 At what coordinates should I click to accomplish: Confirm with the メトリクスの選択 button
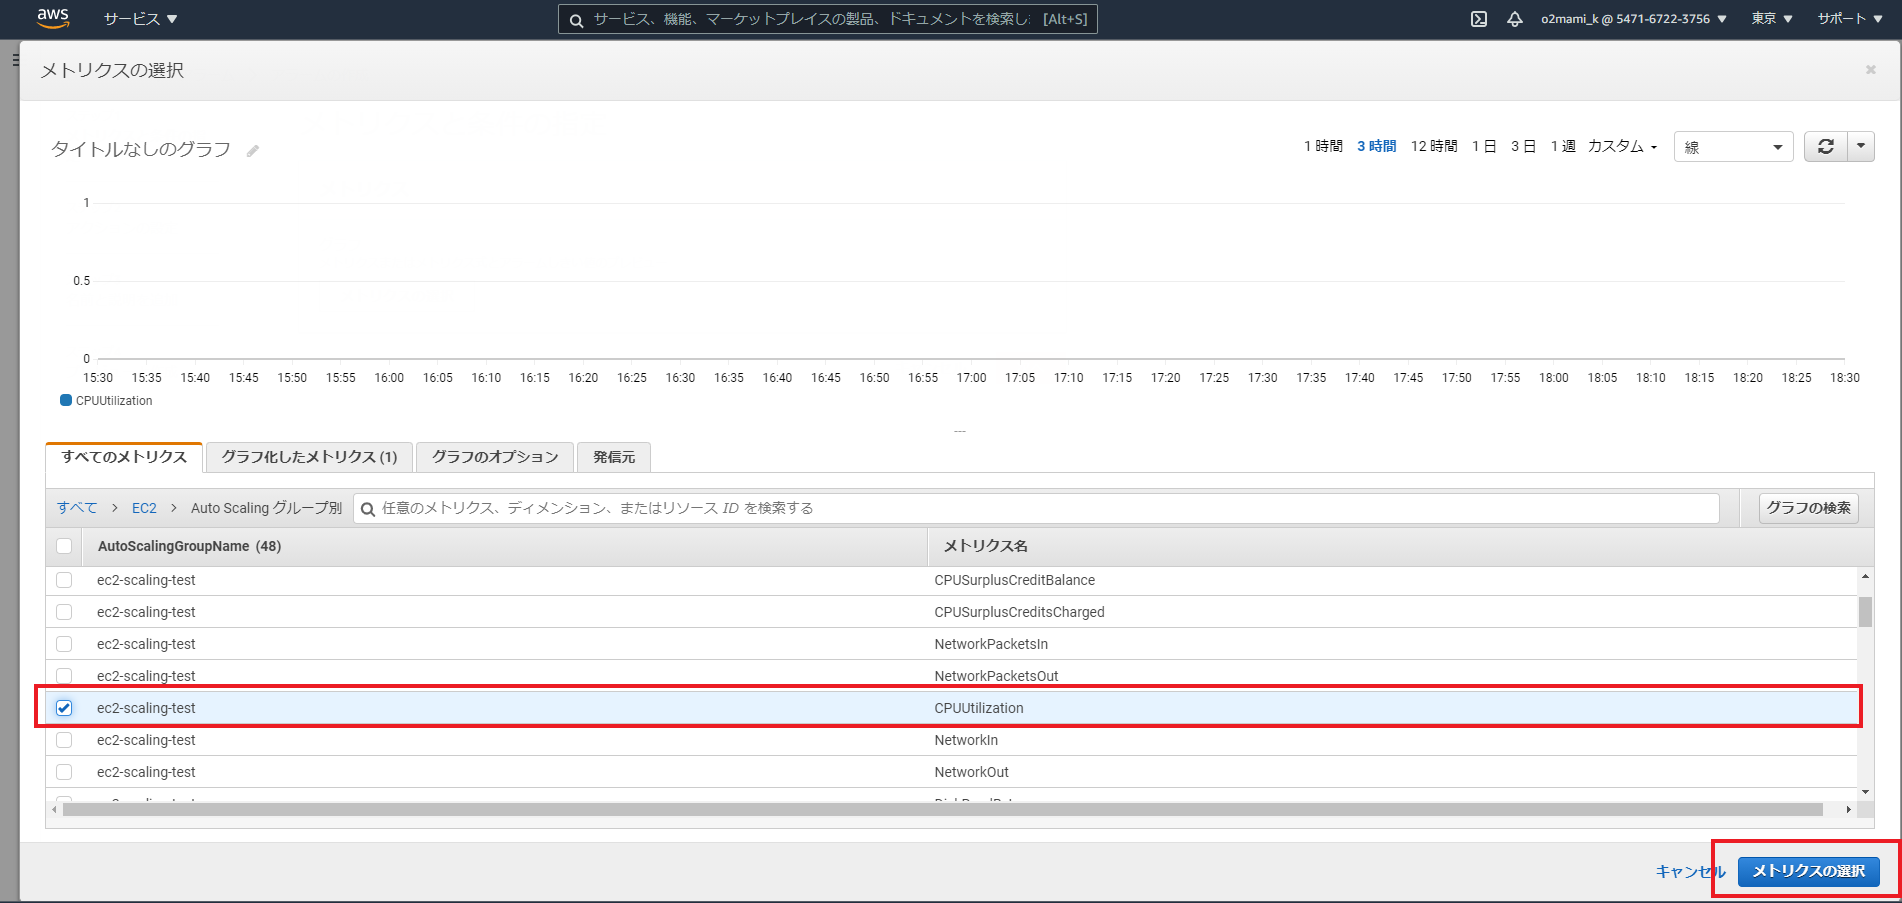1808,871
